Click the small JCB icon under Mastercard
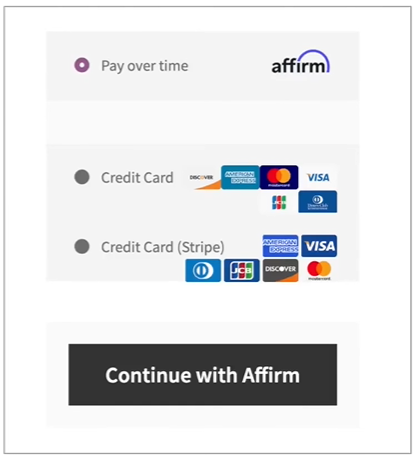Screen dimensions: 413x457 coord(279,202)
